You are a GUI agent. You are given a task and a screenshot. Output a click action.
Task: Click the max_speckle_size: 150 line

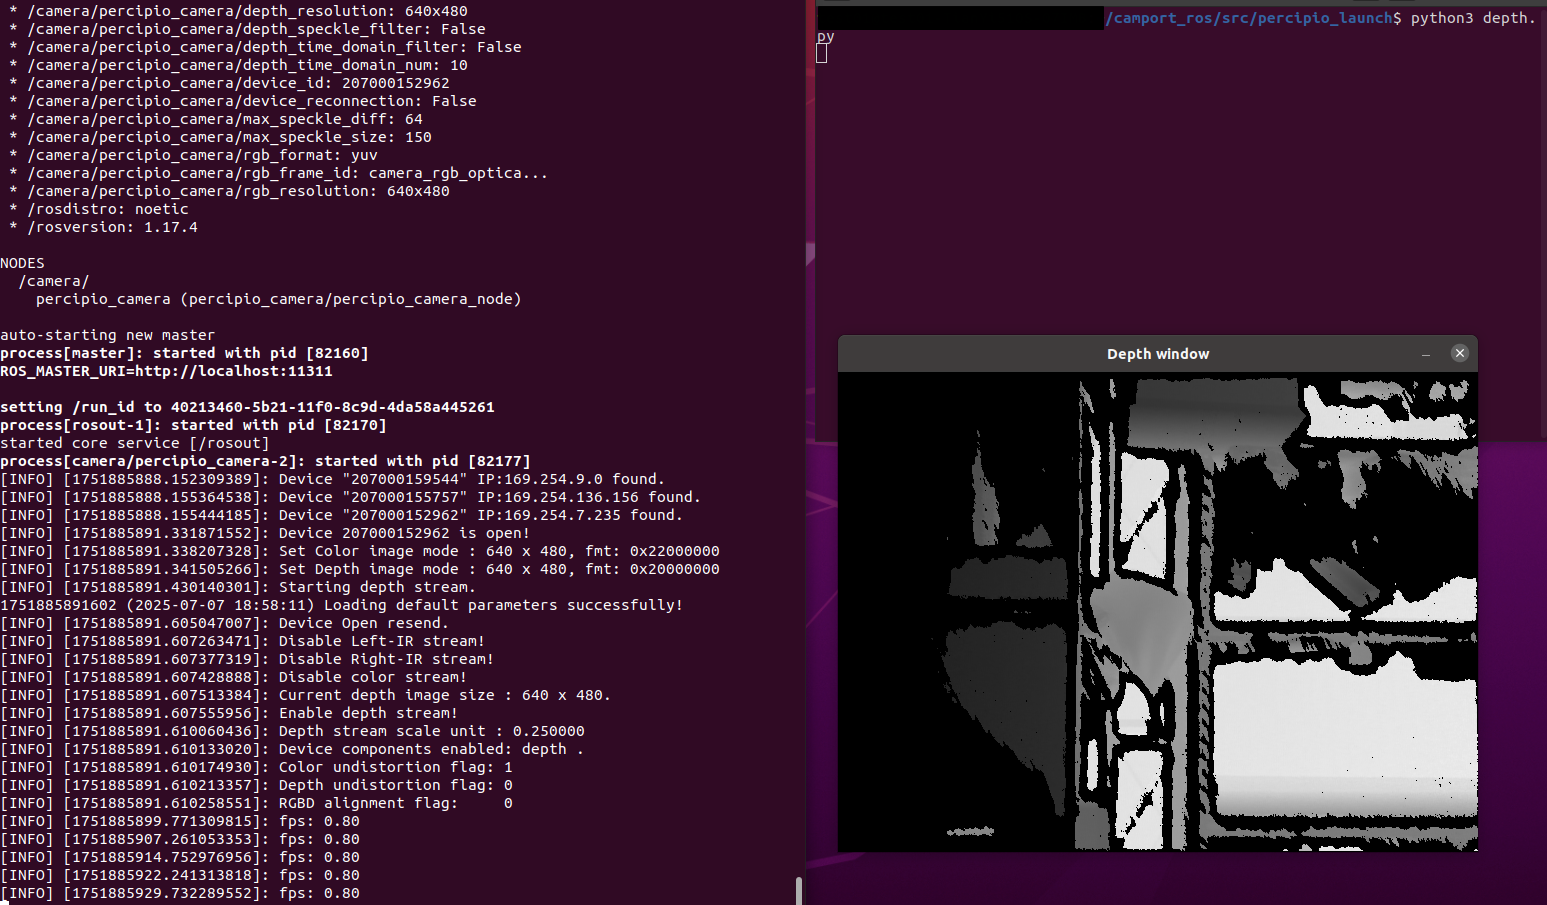(220, 137)
